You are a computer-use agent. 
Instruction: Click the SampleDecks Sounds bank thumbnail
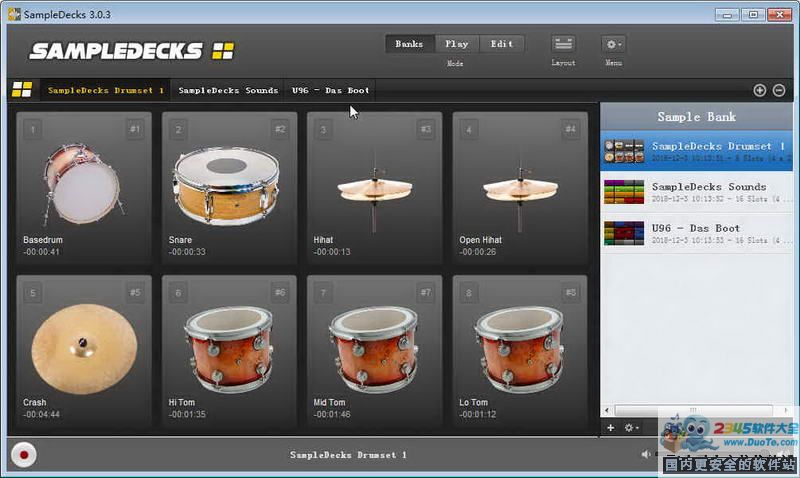tap(623, 192)
